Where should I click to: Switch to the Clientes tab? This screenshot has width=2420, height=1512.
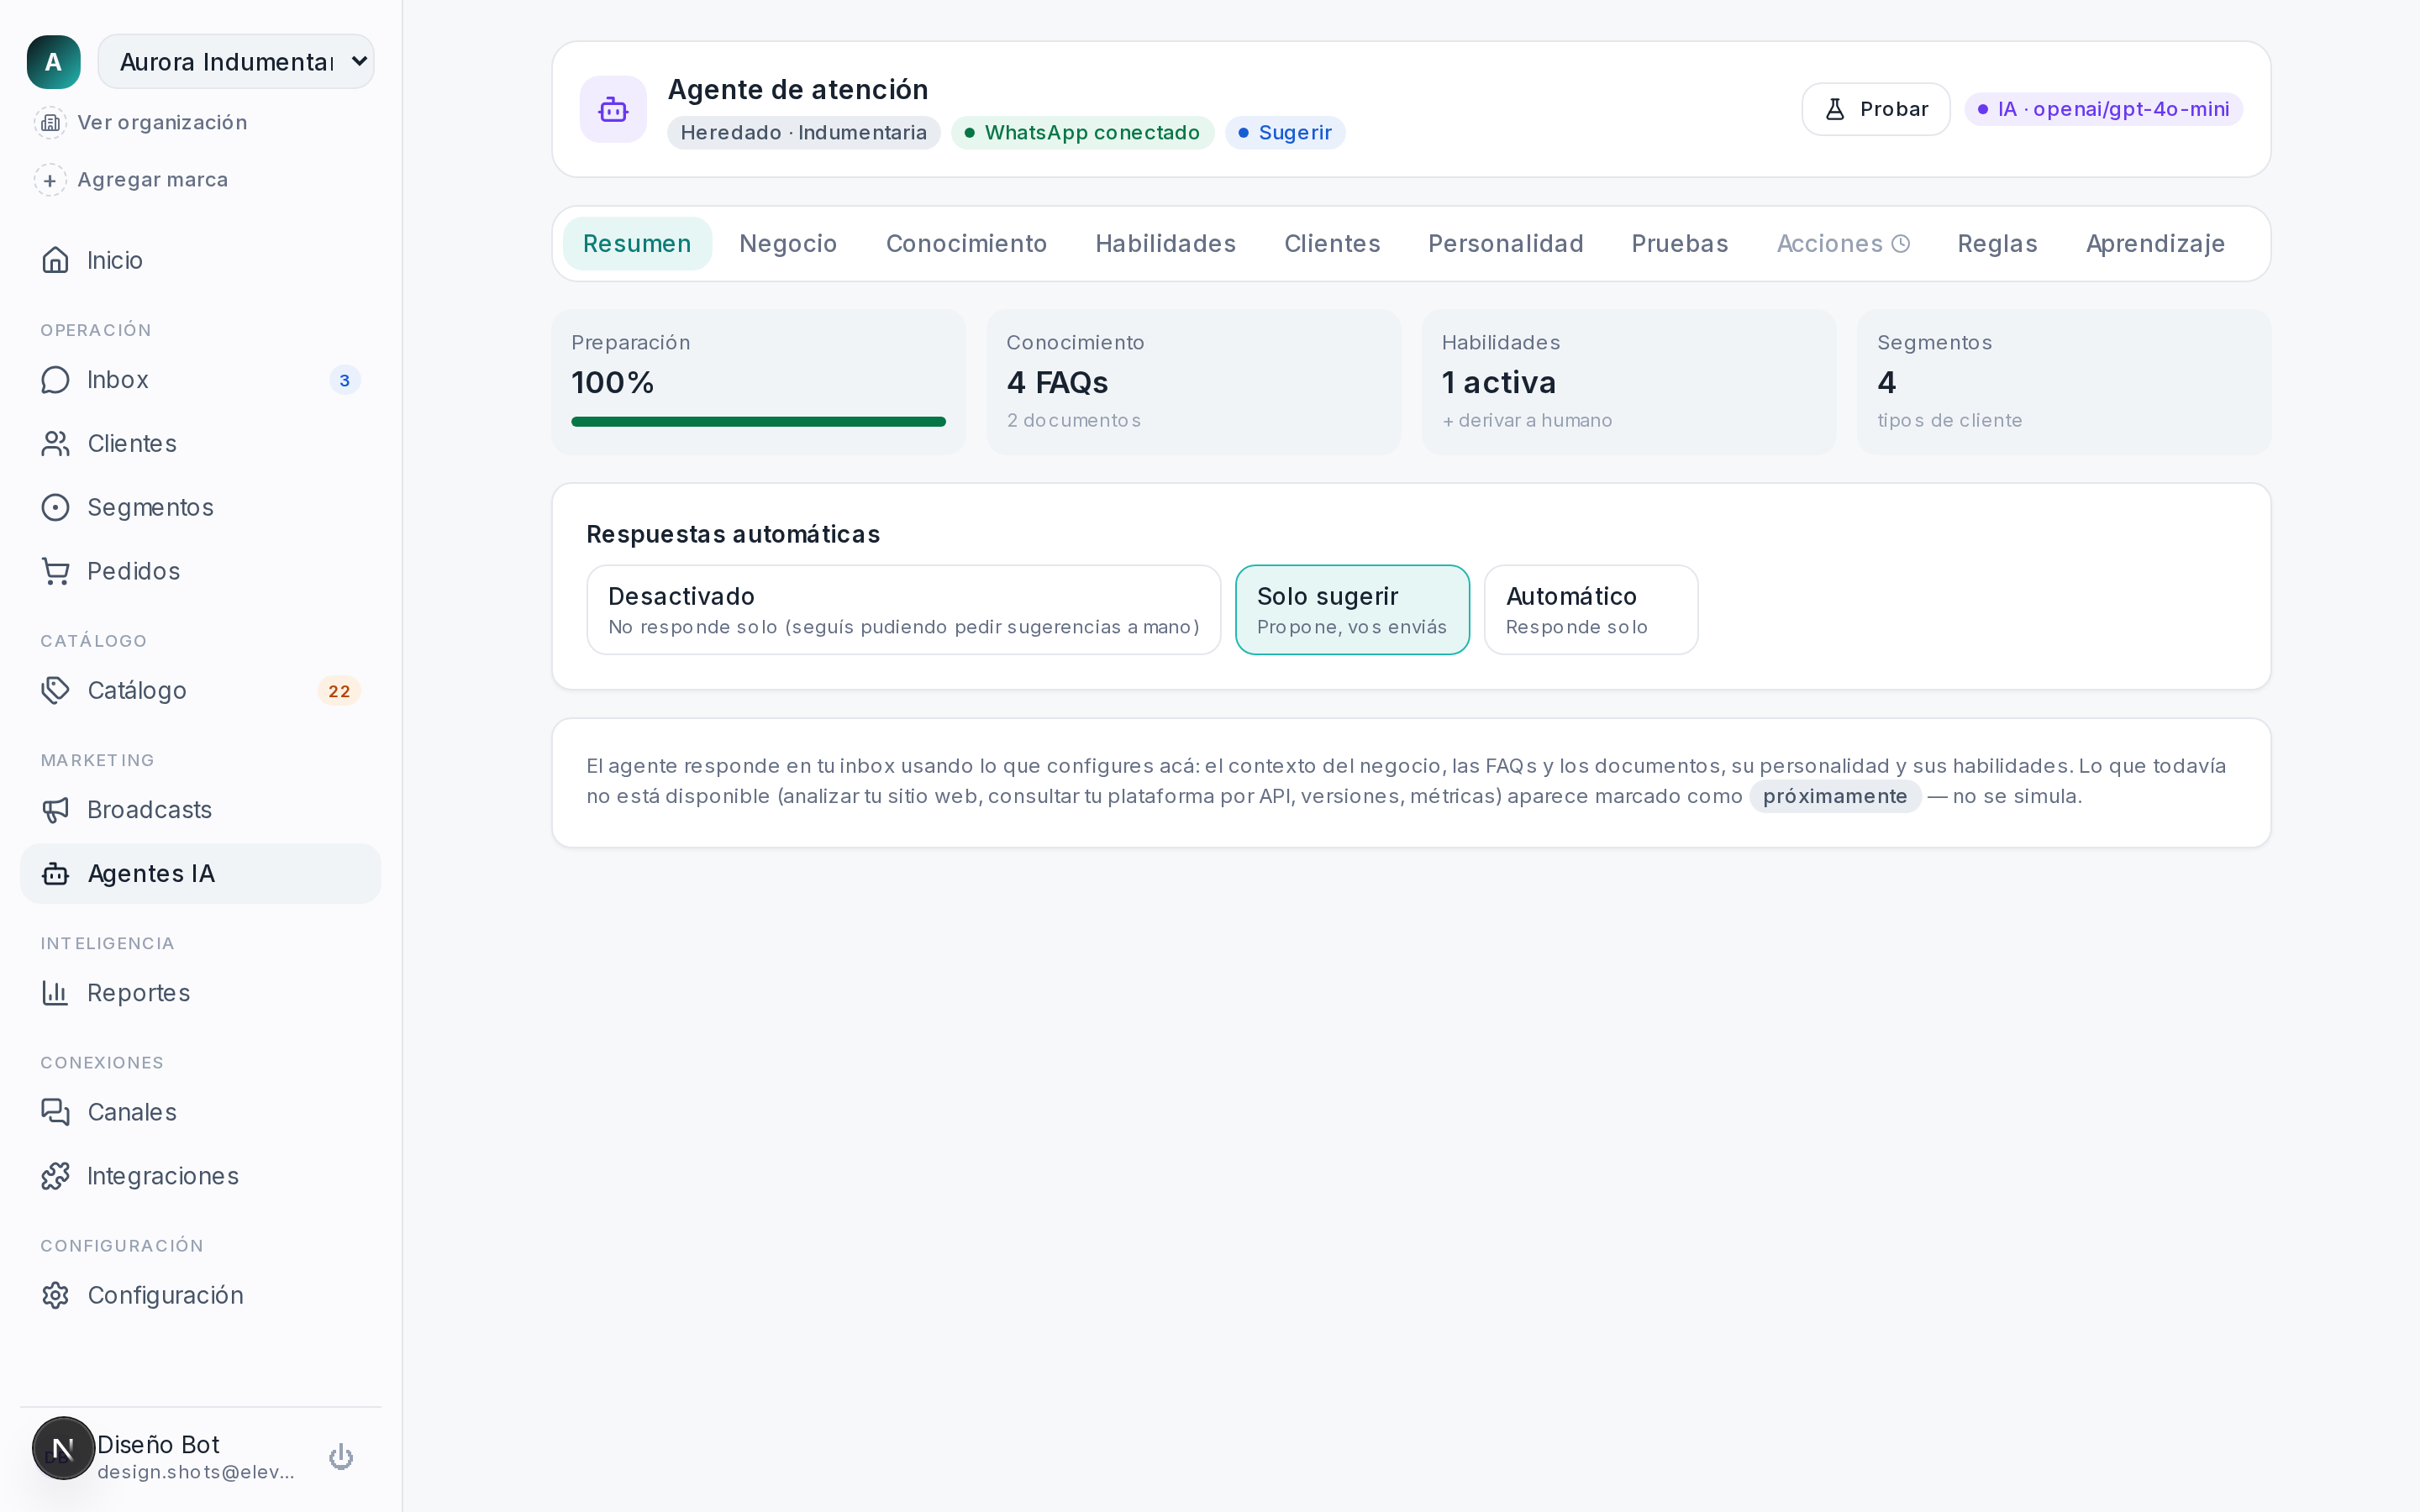[1332, 244]
